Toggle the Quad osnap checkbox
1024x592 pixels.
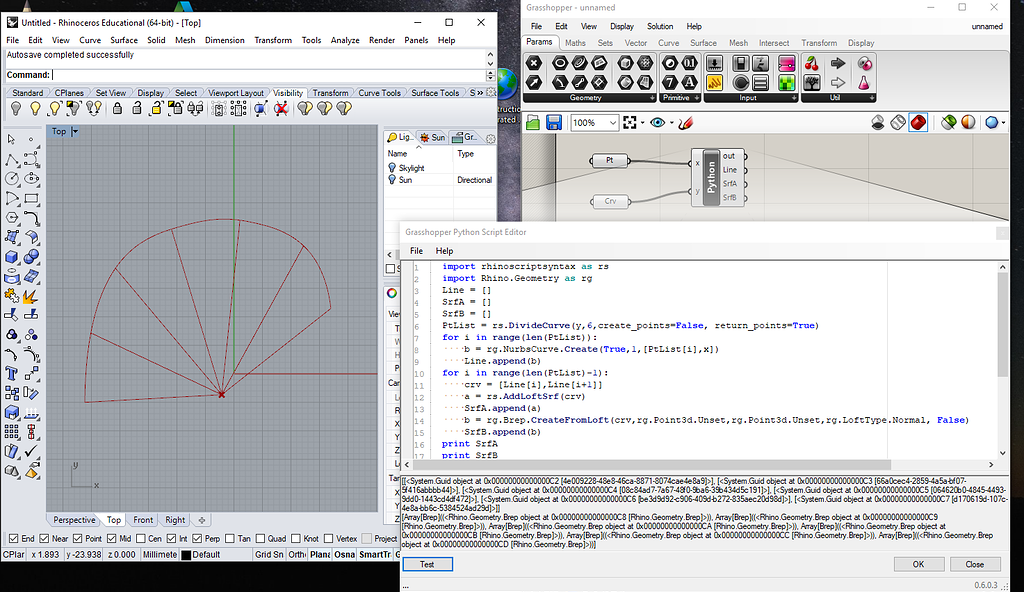pyautogui.click(x=260, y=539)
